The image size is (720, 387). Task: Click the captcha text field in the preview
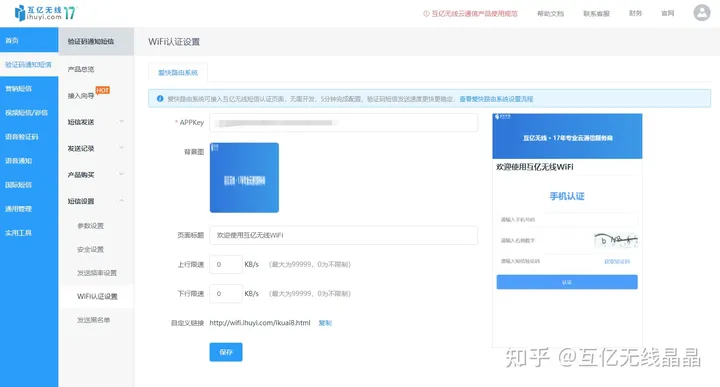coord(544,241)
